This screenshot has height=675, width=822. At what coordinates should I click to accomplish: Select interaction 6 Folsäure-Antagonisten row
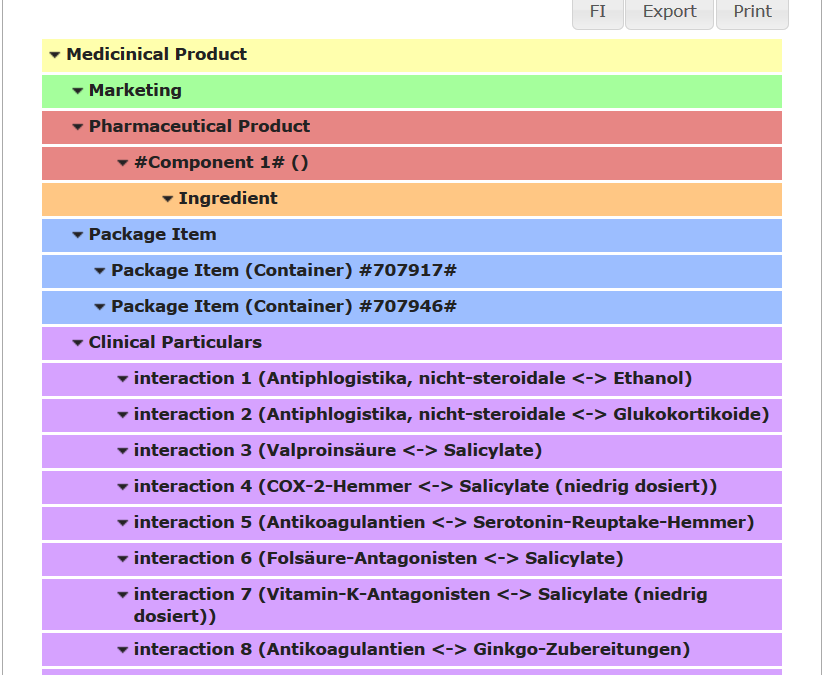378,558
